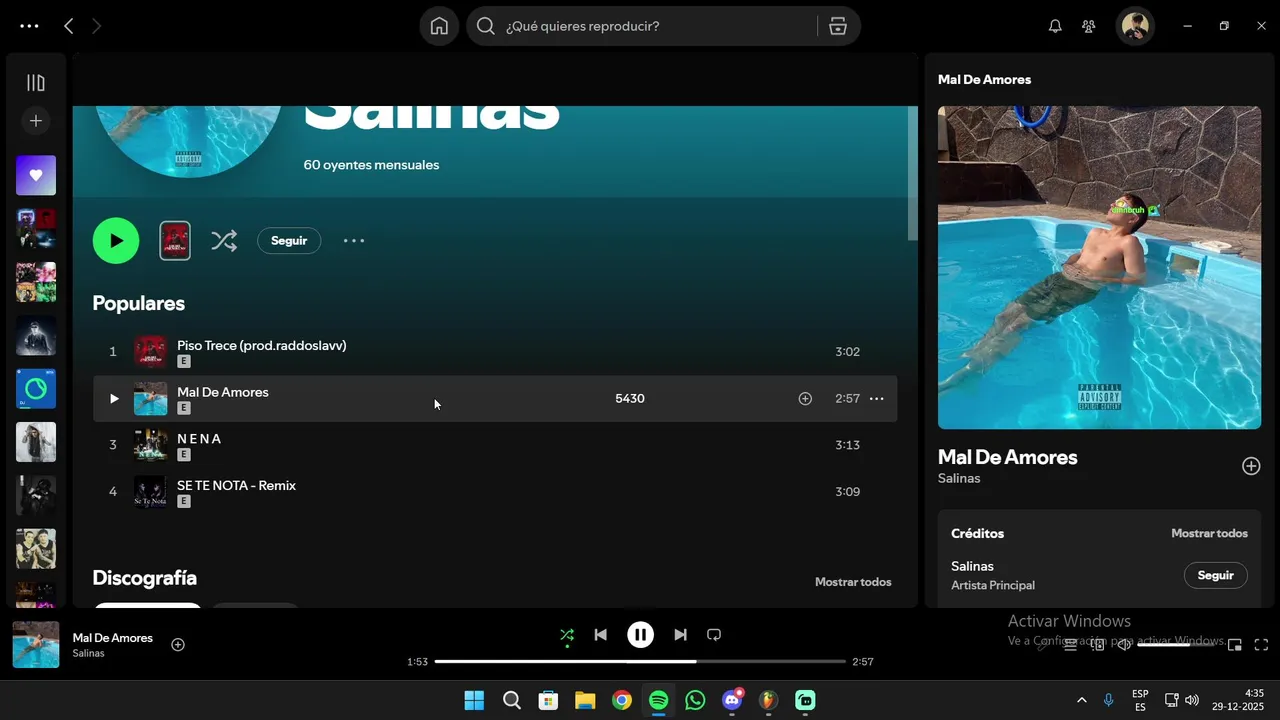Viewport: 1280px width, 720px height.
Task: Play the Mal De Amores row
Action: click(113, 399)
